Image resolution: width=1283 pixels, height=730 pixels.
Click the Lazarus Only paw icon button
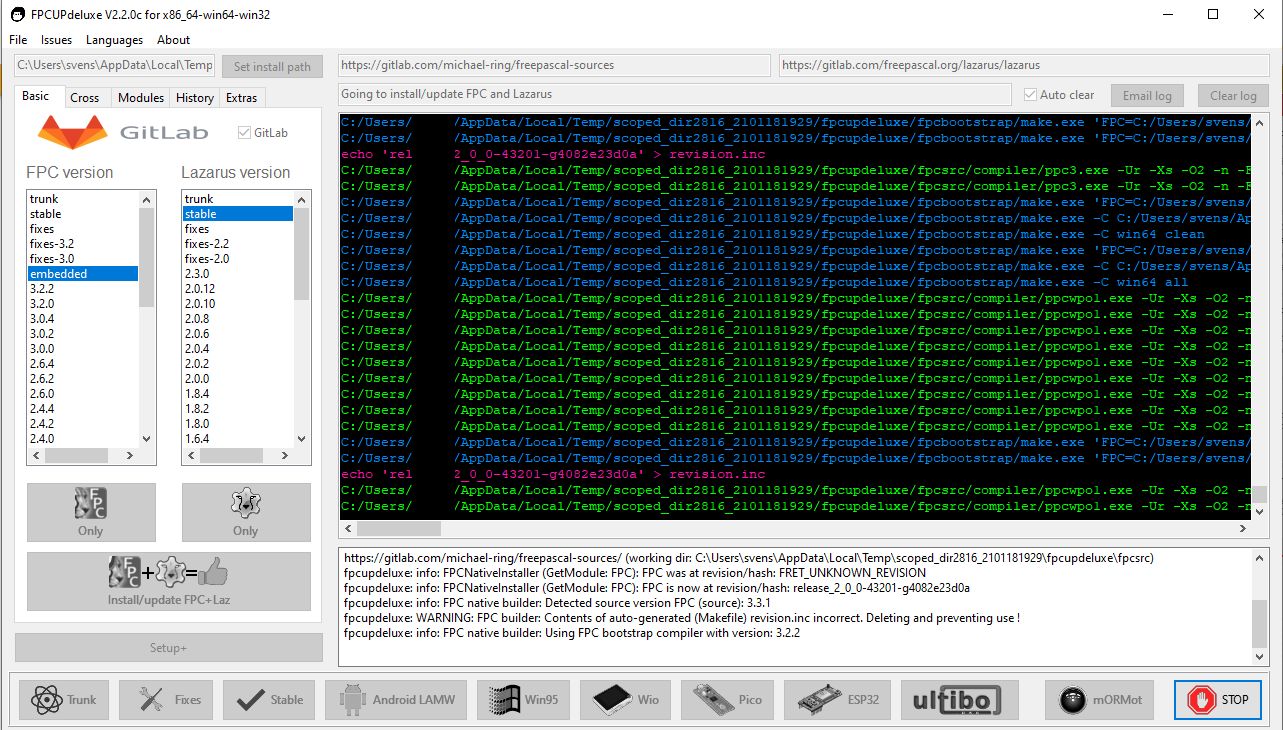click(246, 513)
